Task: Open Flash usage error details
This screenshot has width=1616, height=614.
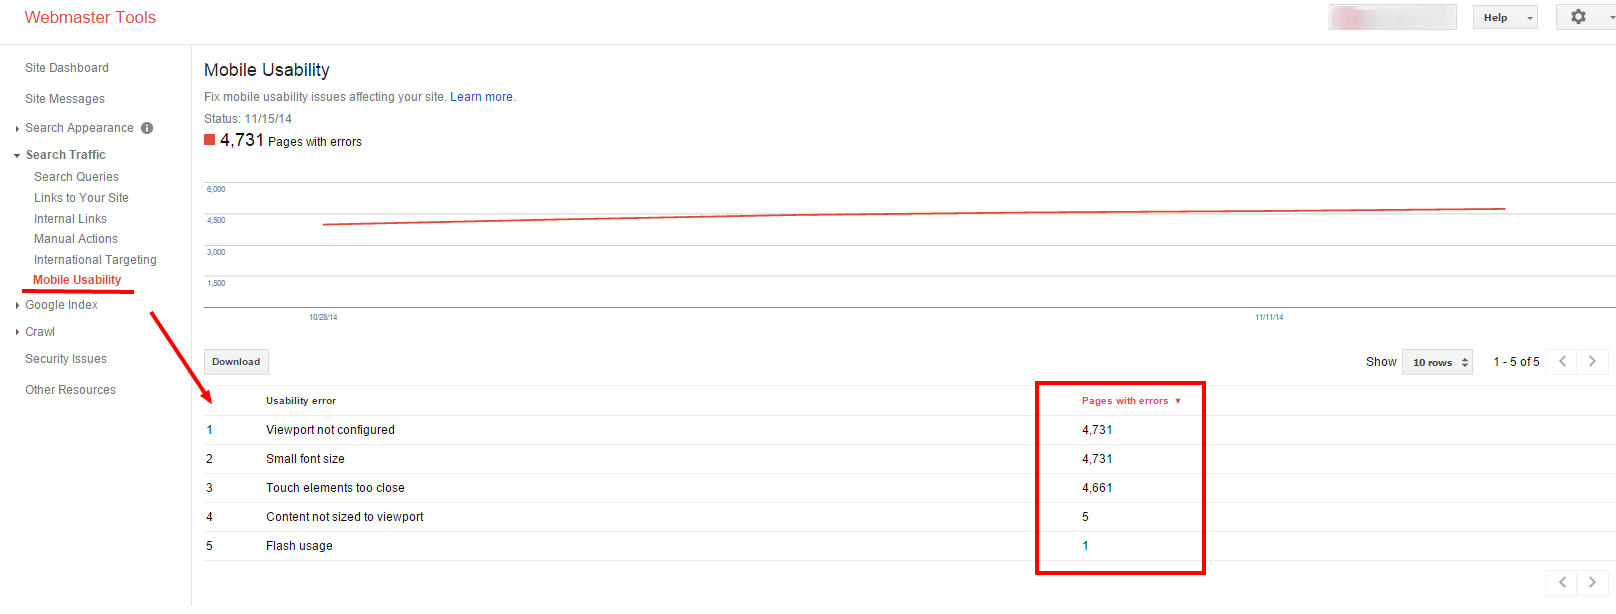Action: coord(299,546)
